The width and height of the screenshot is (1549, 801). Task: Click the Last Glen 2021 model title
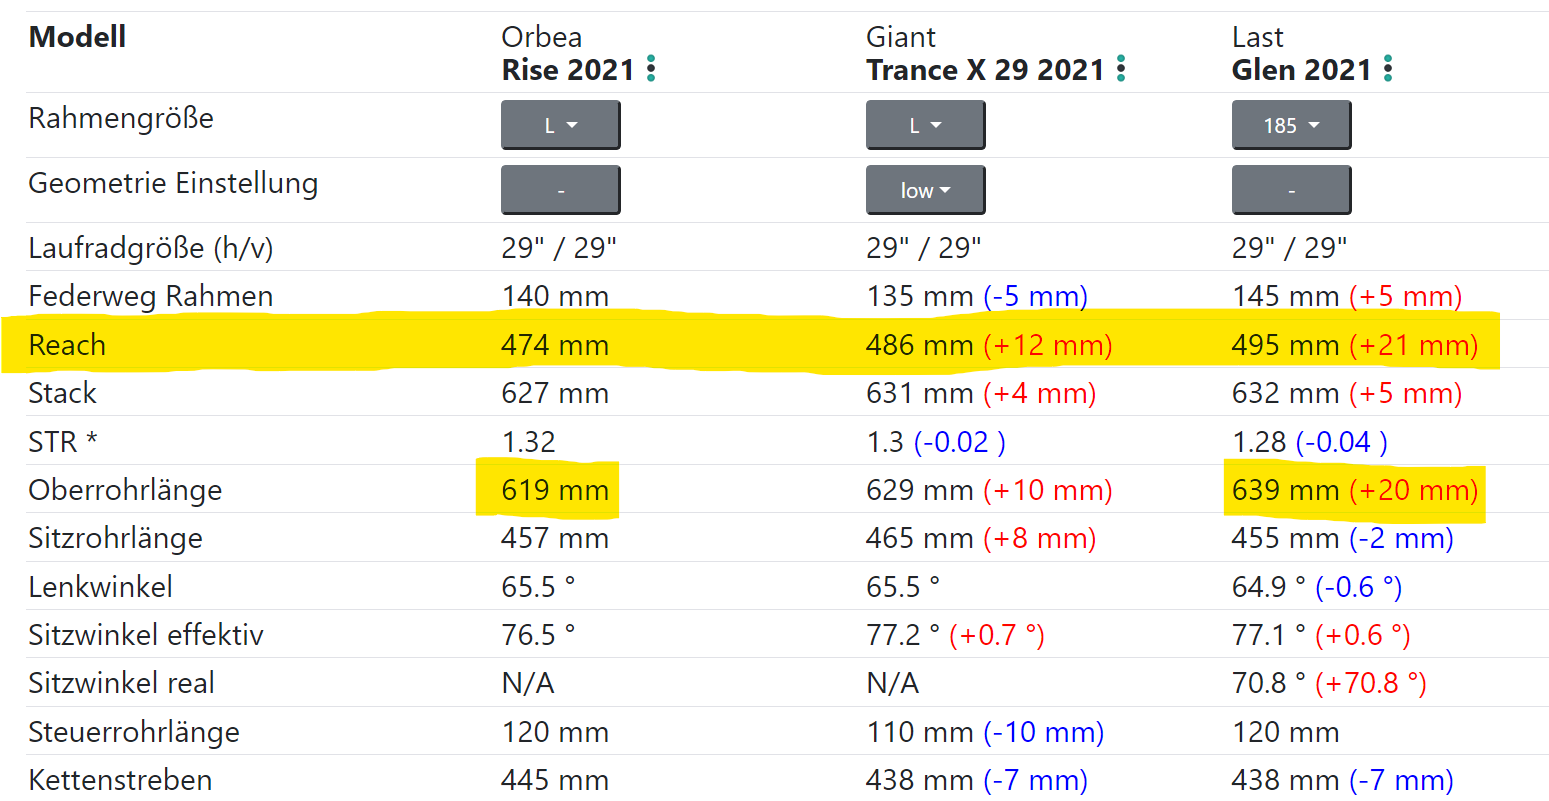[x=1301, y=70]
